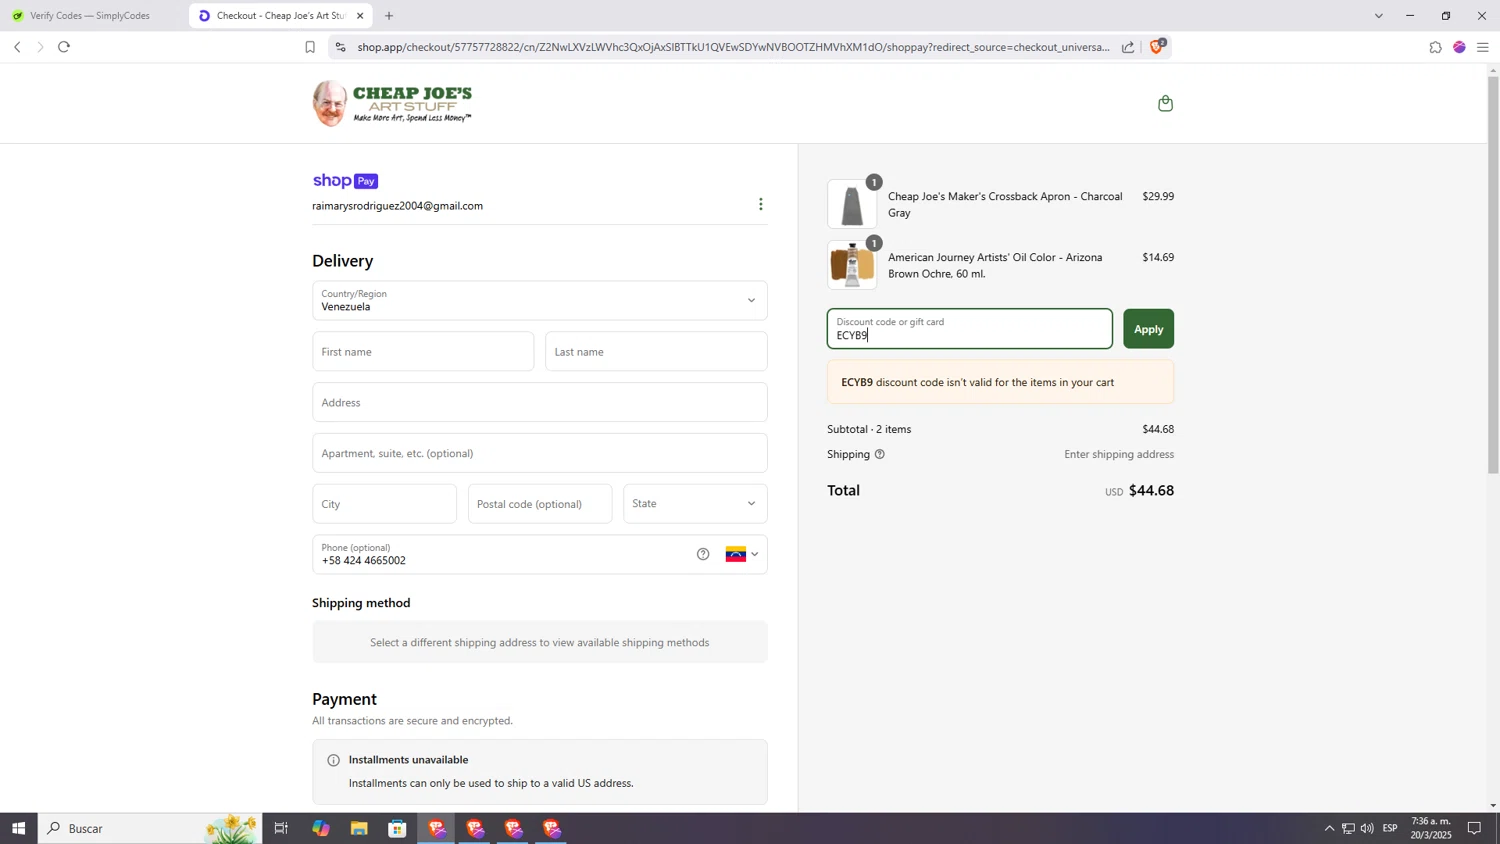
Task: Click the Arizona Brown Ochre oil thumbnail
Action: tap(852, 265)
